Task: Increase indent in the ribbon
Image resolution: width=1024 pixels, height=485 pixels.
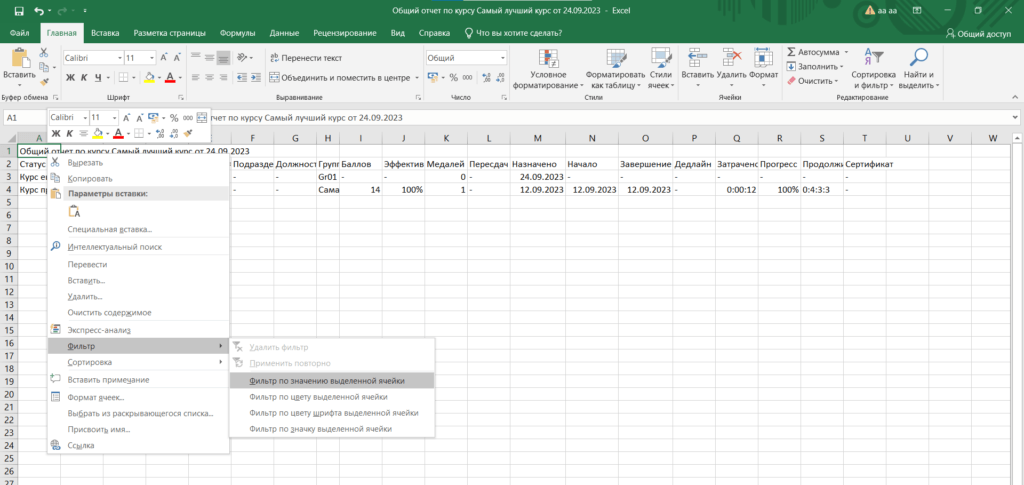Action: tap(256, 78)
